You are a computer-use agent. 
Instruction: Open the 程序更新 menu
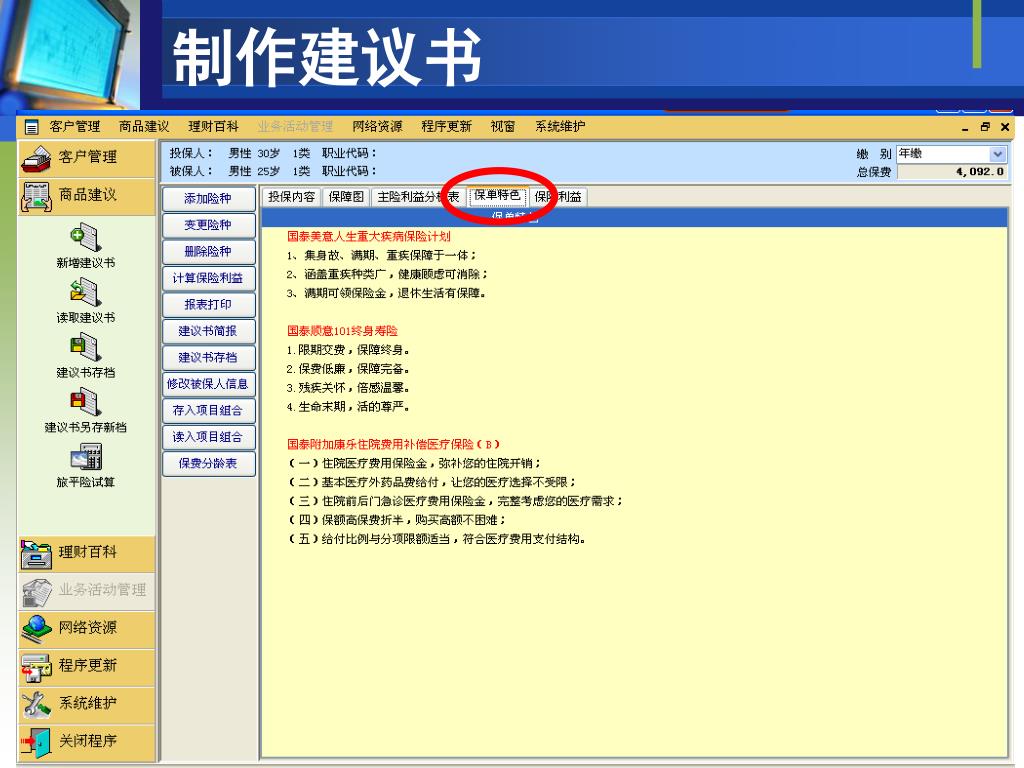446,127
